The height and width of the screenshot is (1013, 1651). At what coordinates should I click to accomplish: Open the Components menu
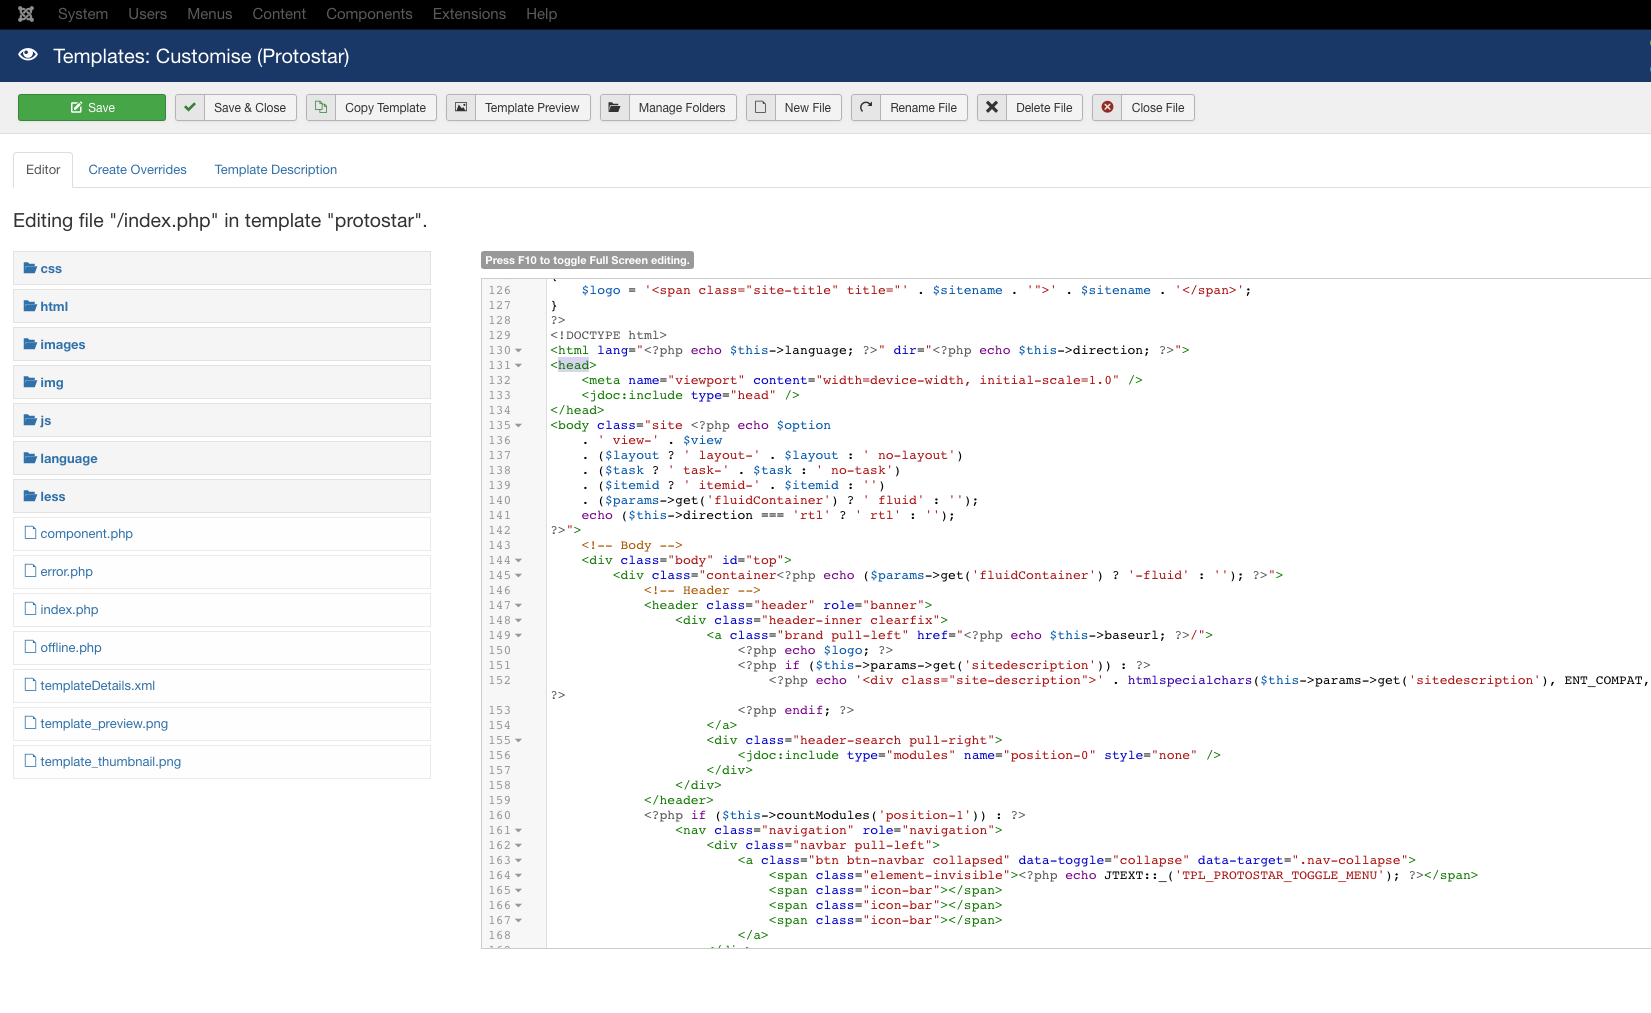pos(369,14)
